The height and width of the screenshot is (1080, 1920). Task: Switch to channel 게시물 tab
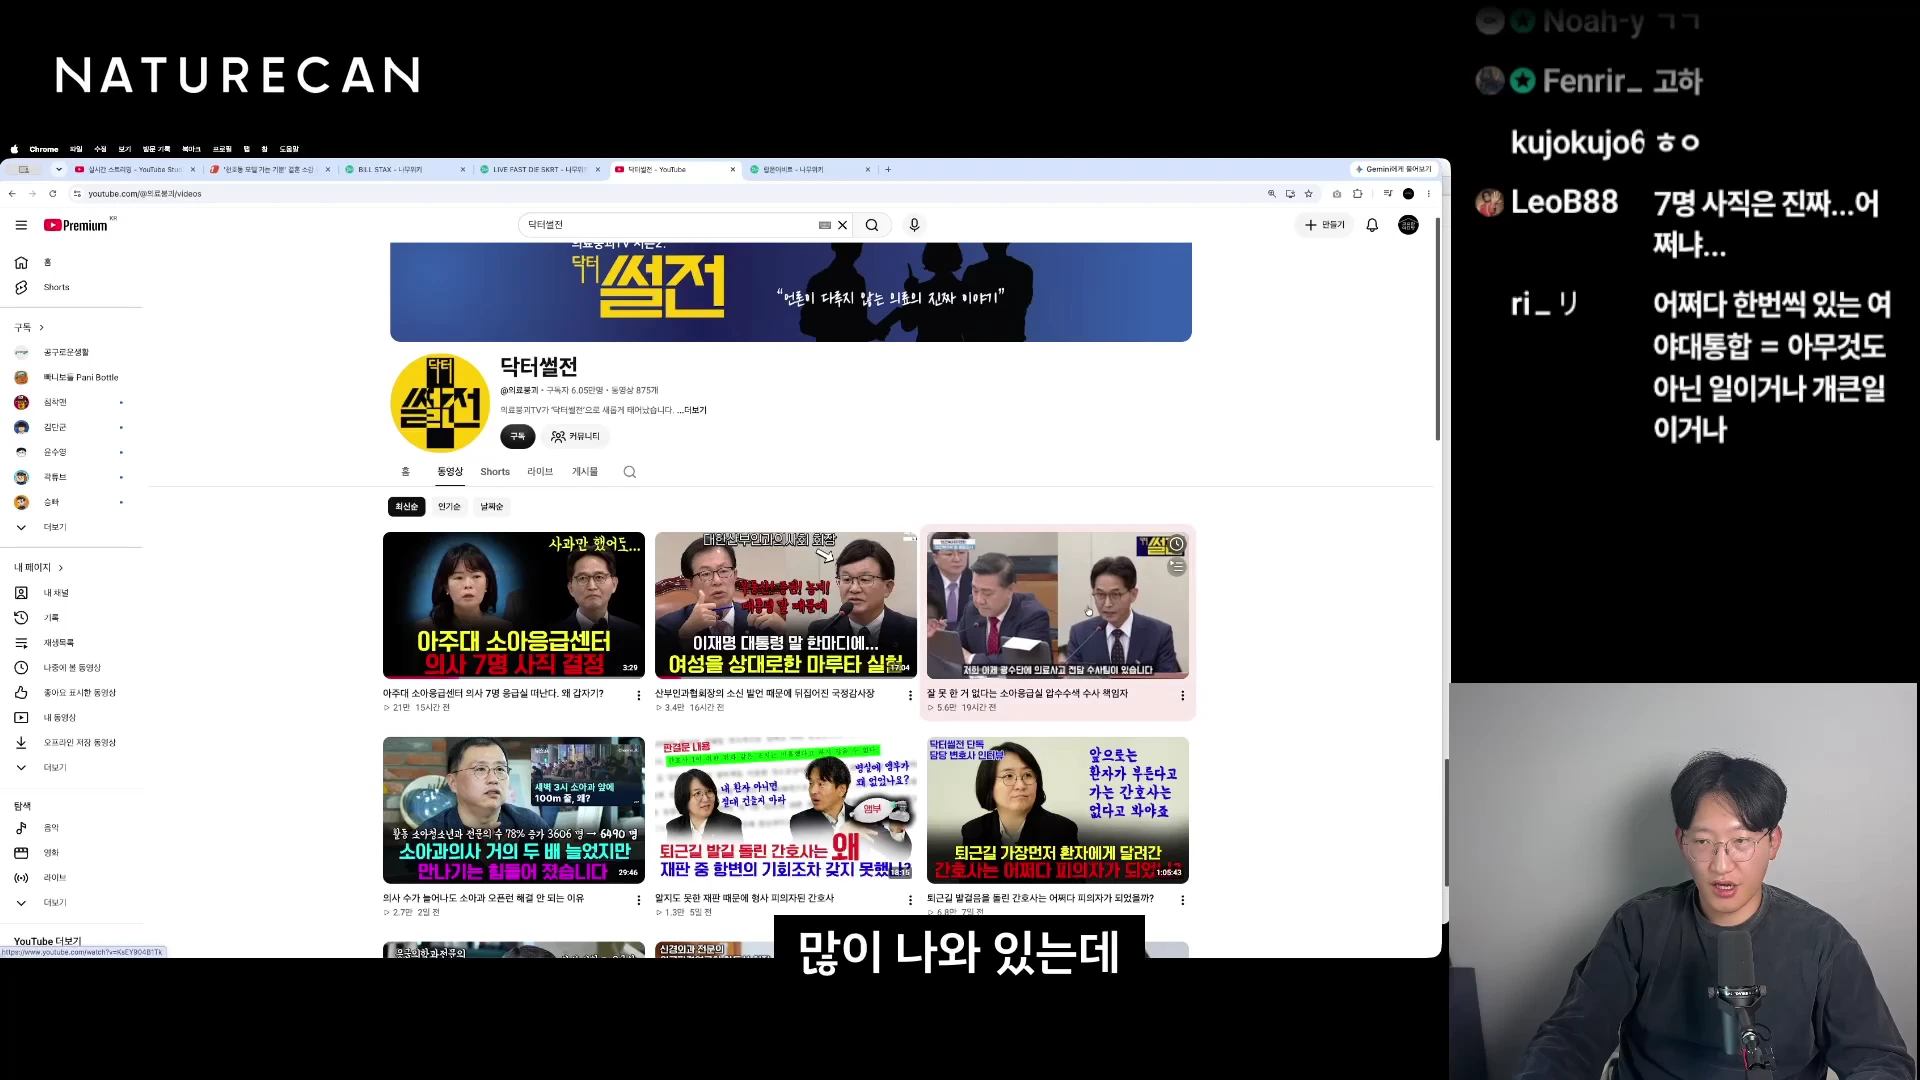click(585, 472)
